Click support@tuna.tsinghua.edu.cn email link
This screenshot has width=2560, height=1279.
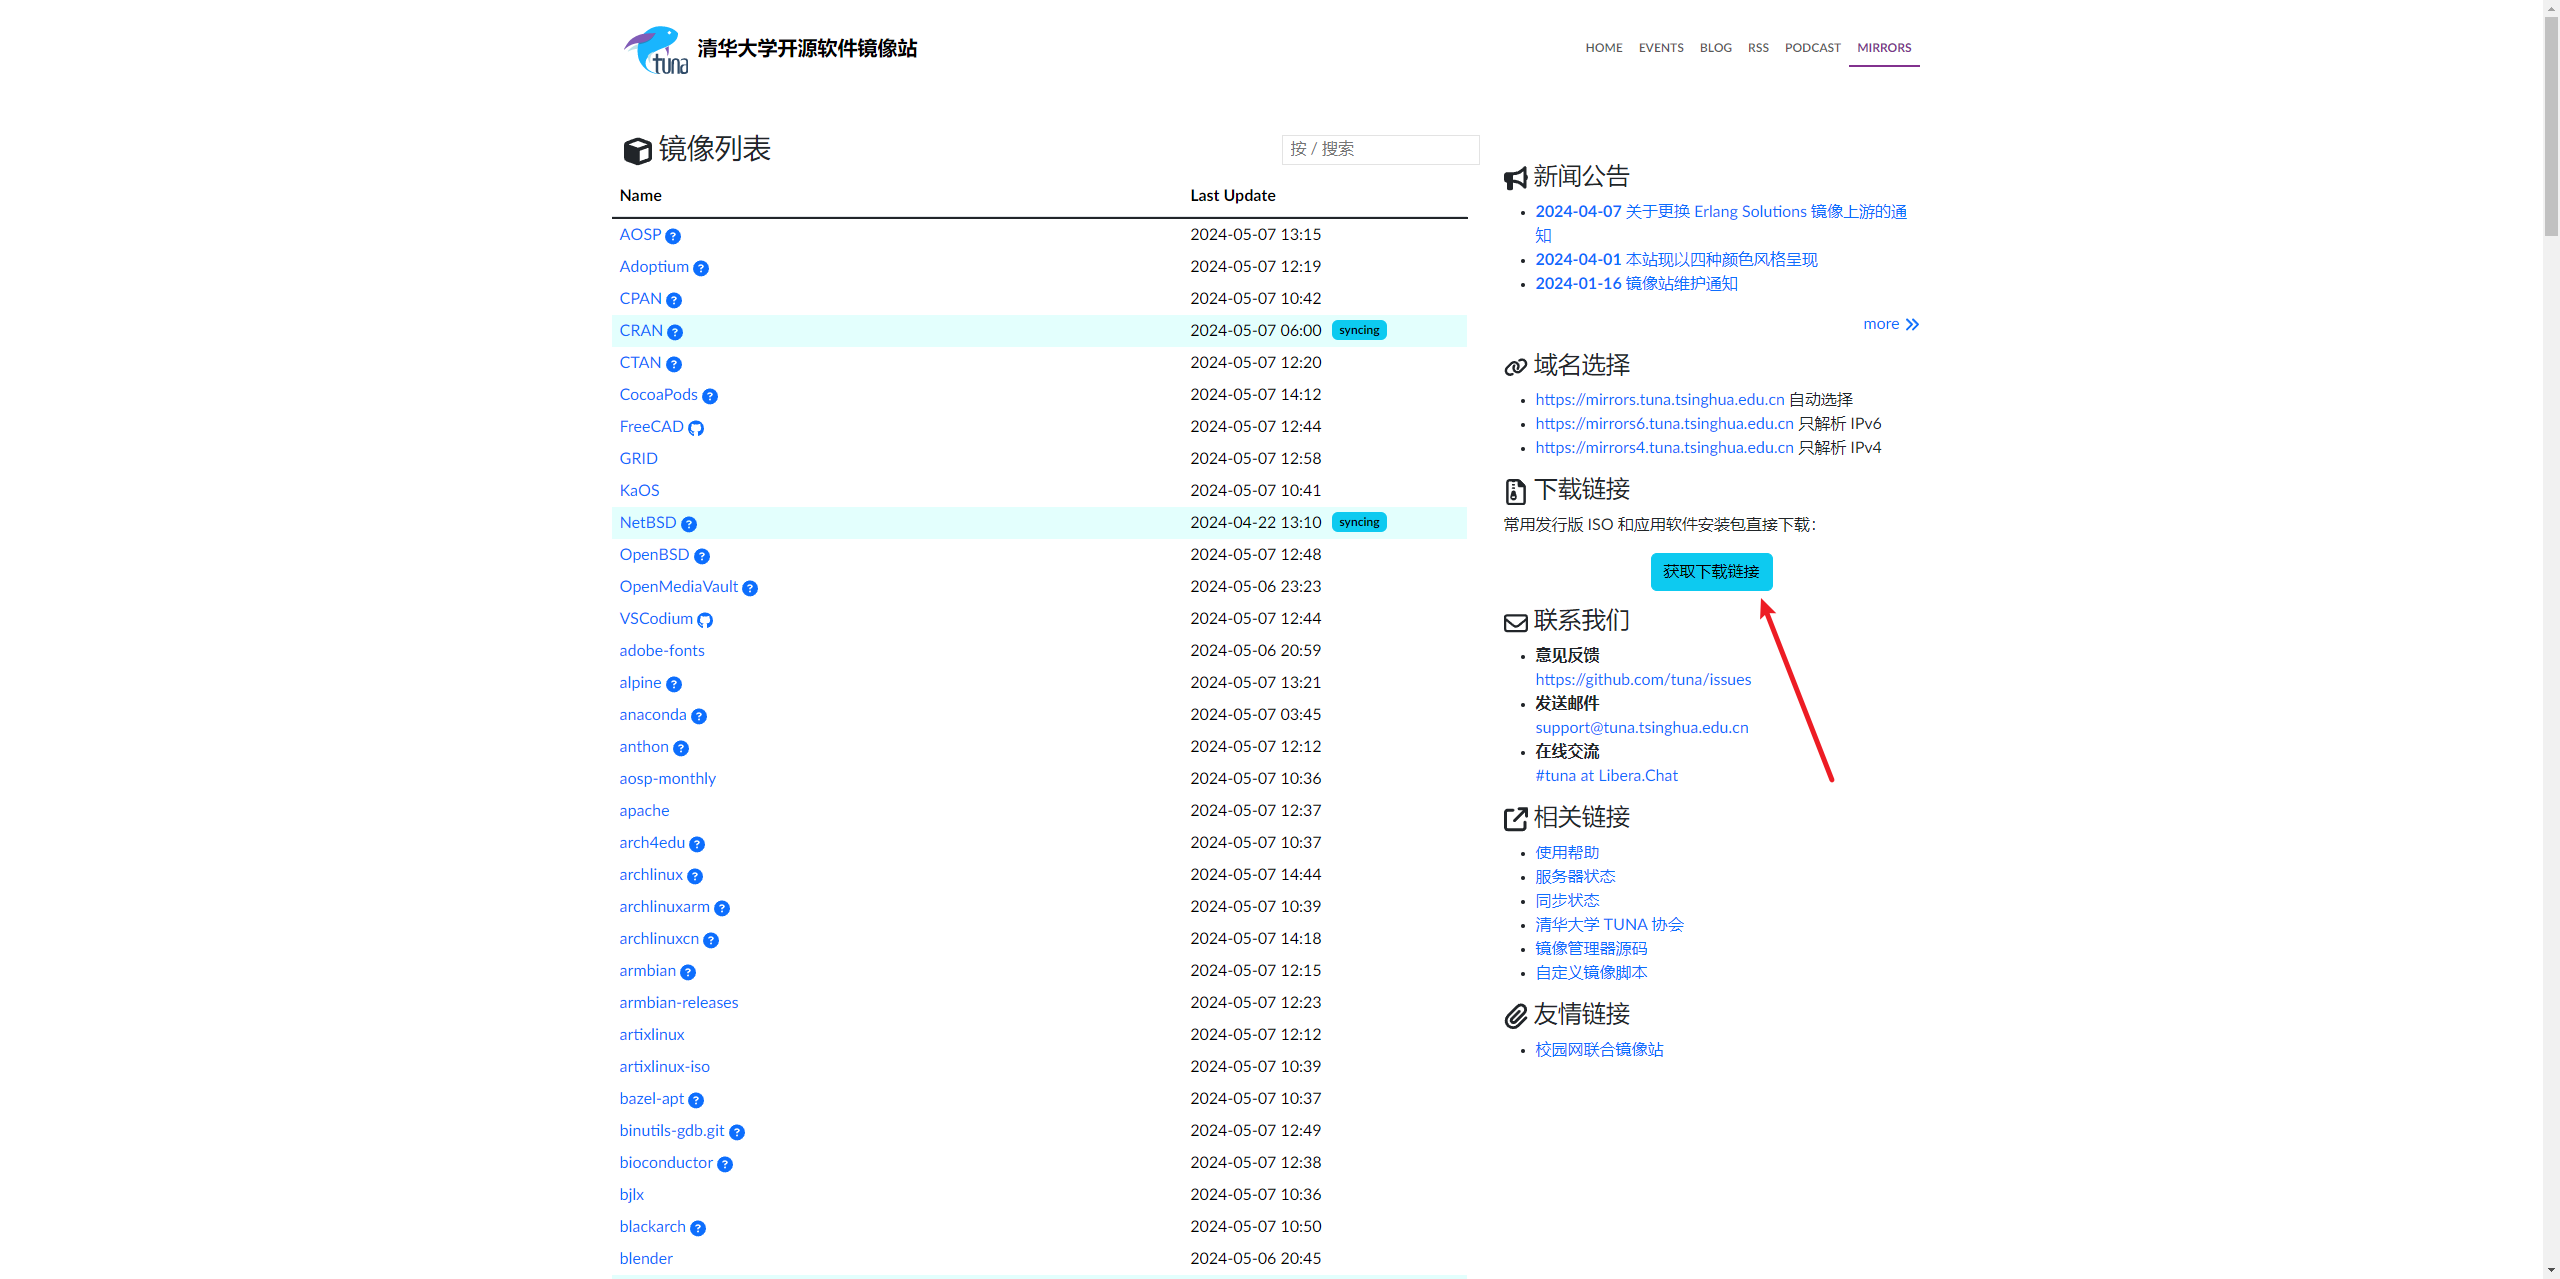point(1641,727)
